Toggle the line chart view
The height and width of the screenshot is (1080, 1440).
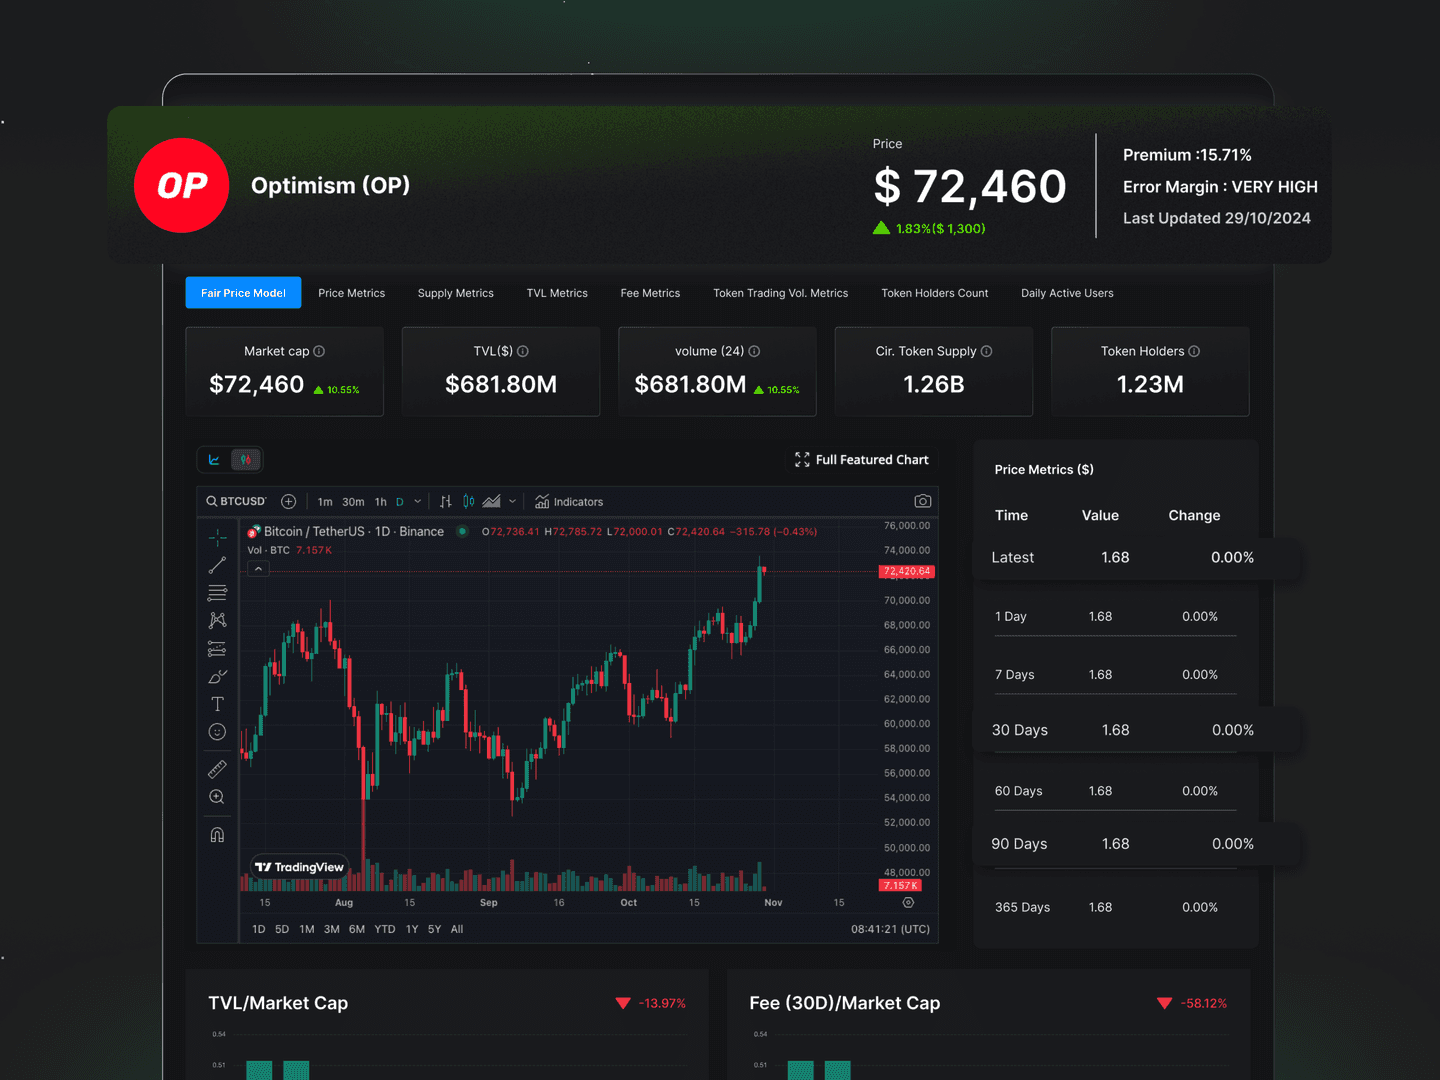tap(213, 459)
